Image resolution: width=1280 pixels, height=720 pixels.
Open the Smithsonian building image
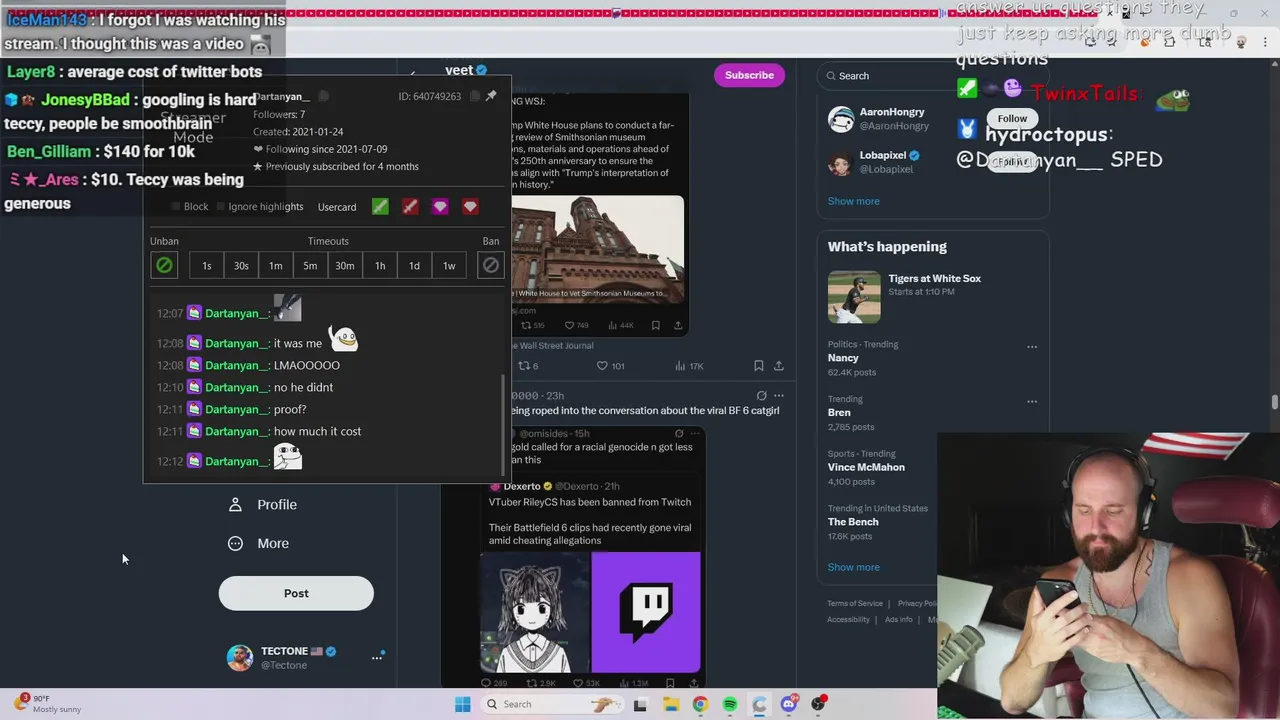click(x=598, y=250)
